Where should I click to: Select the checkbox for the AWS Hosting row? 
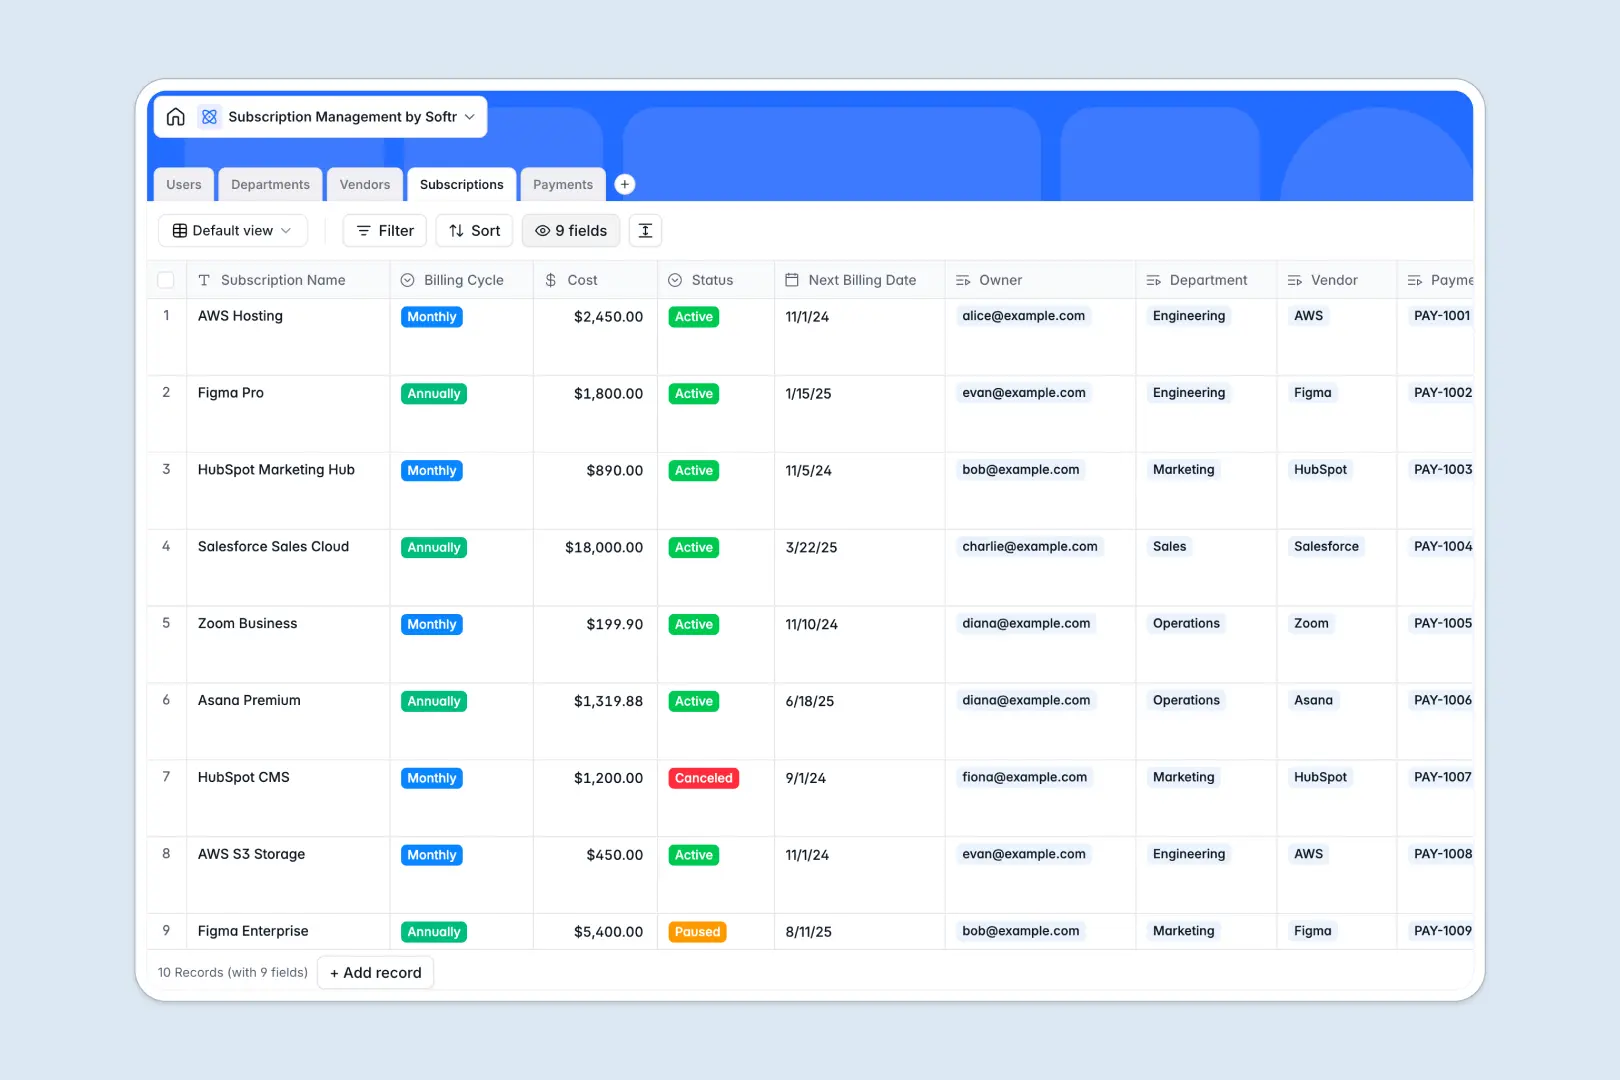(166, 316)
